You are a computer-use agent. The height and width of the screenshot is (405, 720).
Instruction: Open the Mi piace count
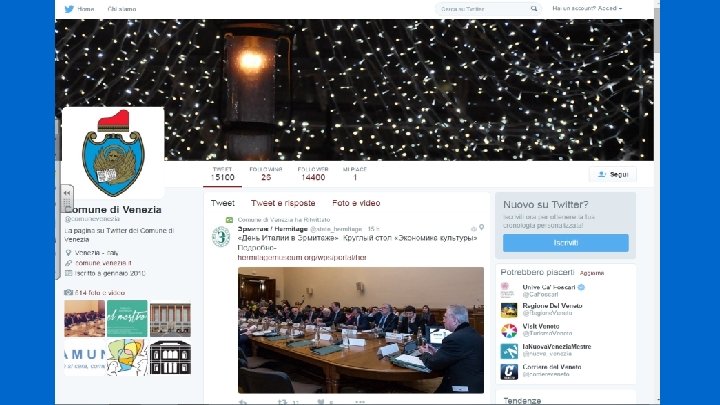coord(355,174)
